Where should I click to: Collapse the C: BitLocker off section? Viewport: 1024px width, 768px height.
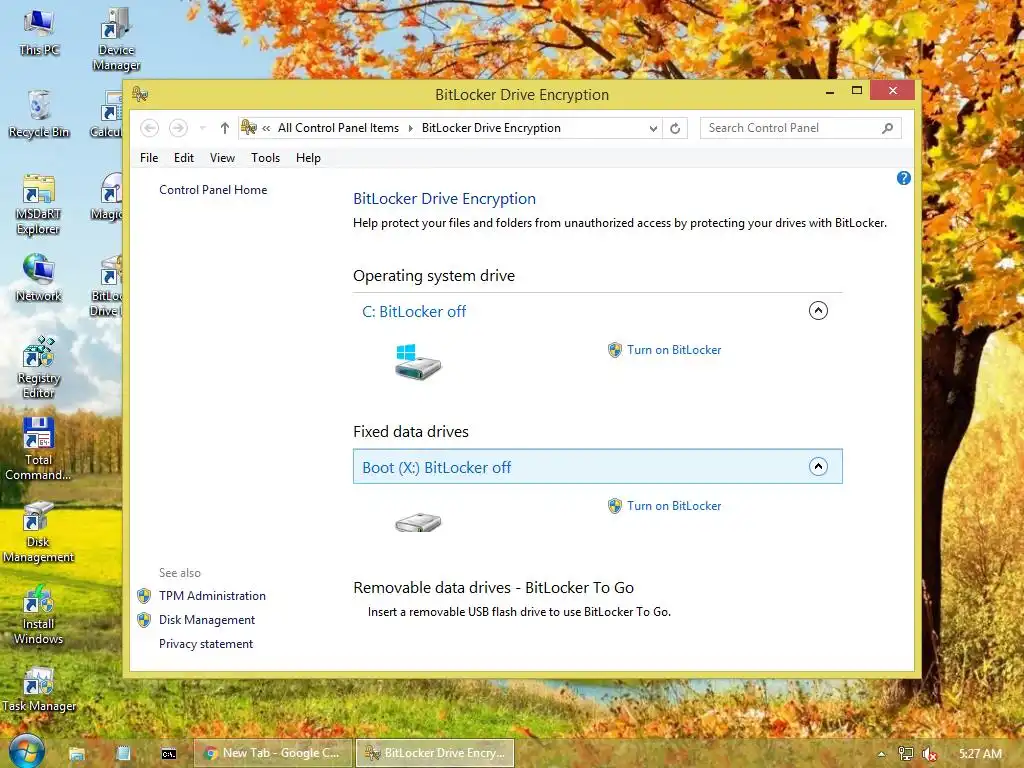click(818, 310)
